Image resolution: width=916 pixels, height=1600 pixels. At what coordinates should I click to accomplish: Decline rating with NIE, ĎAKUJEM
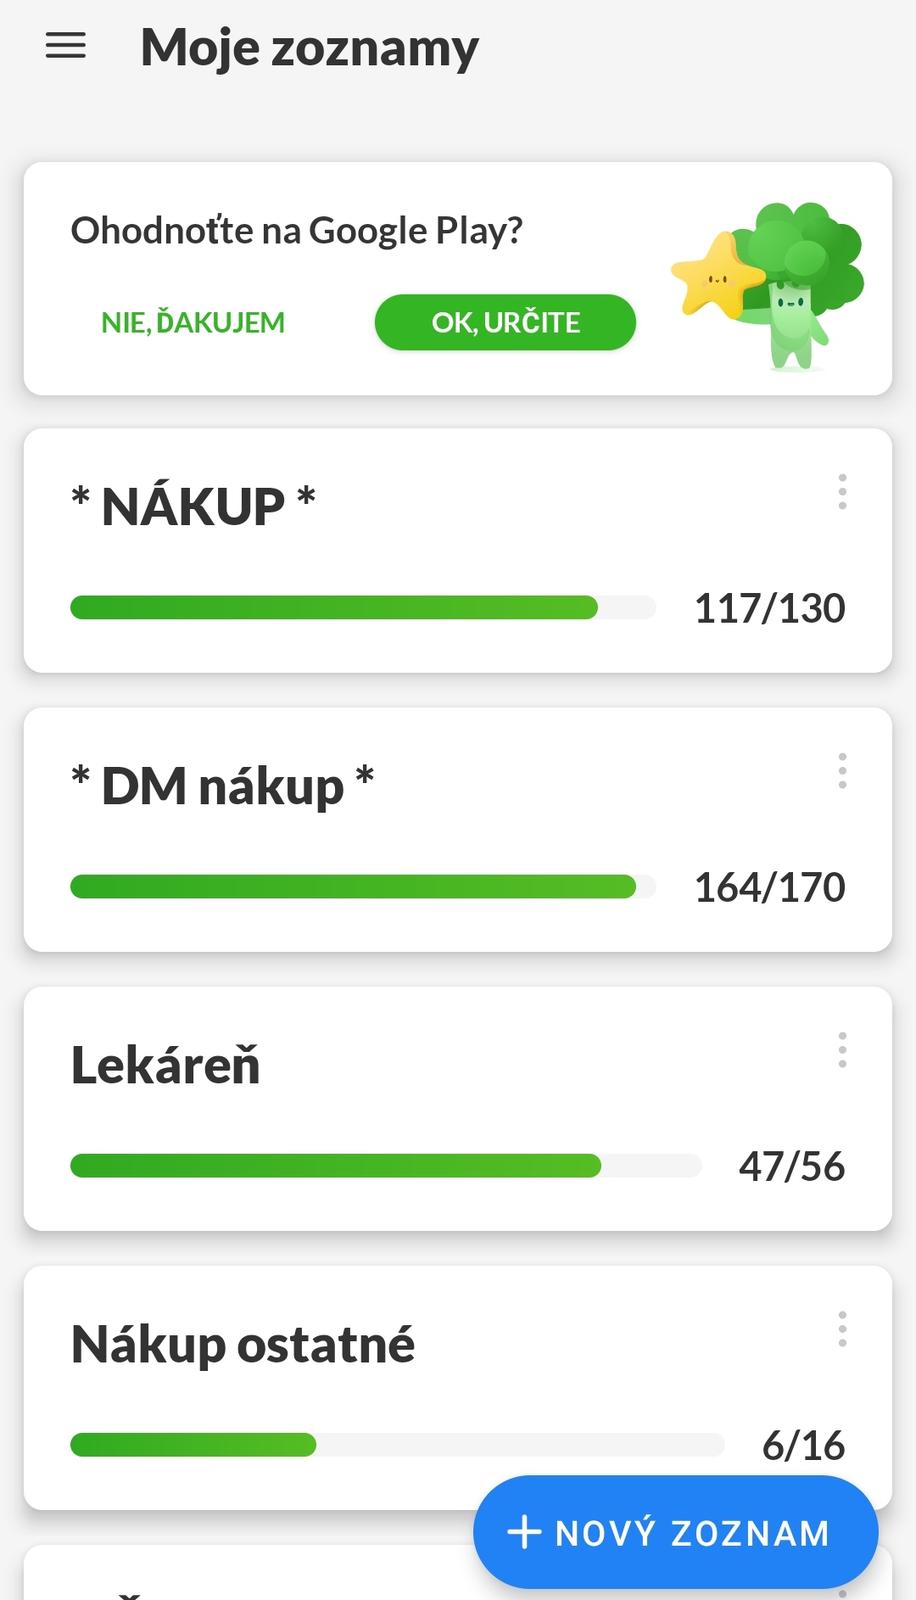193,322
